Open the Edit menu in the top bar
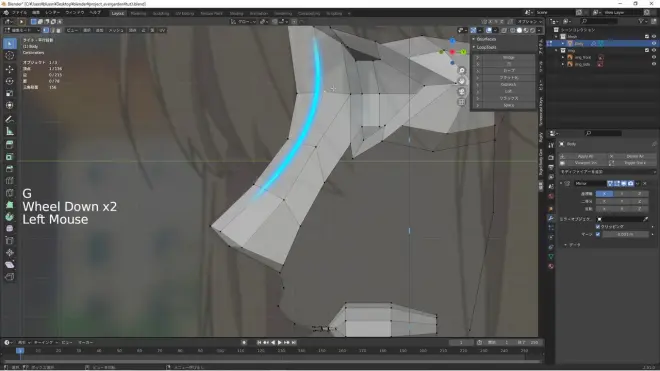660x371 pixels. tap(36, 13)
